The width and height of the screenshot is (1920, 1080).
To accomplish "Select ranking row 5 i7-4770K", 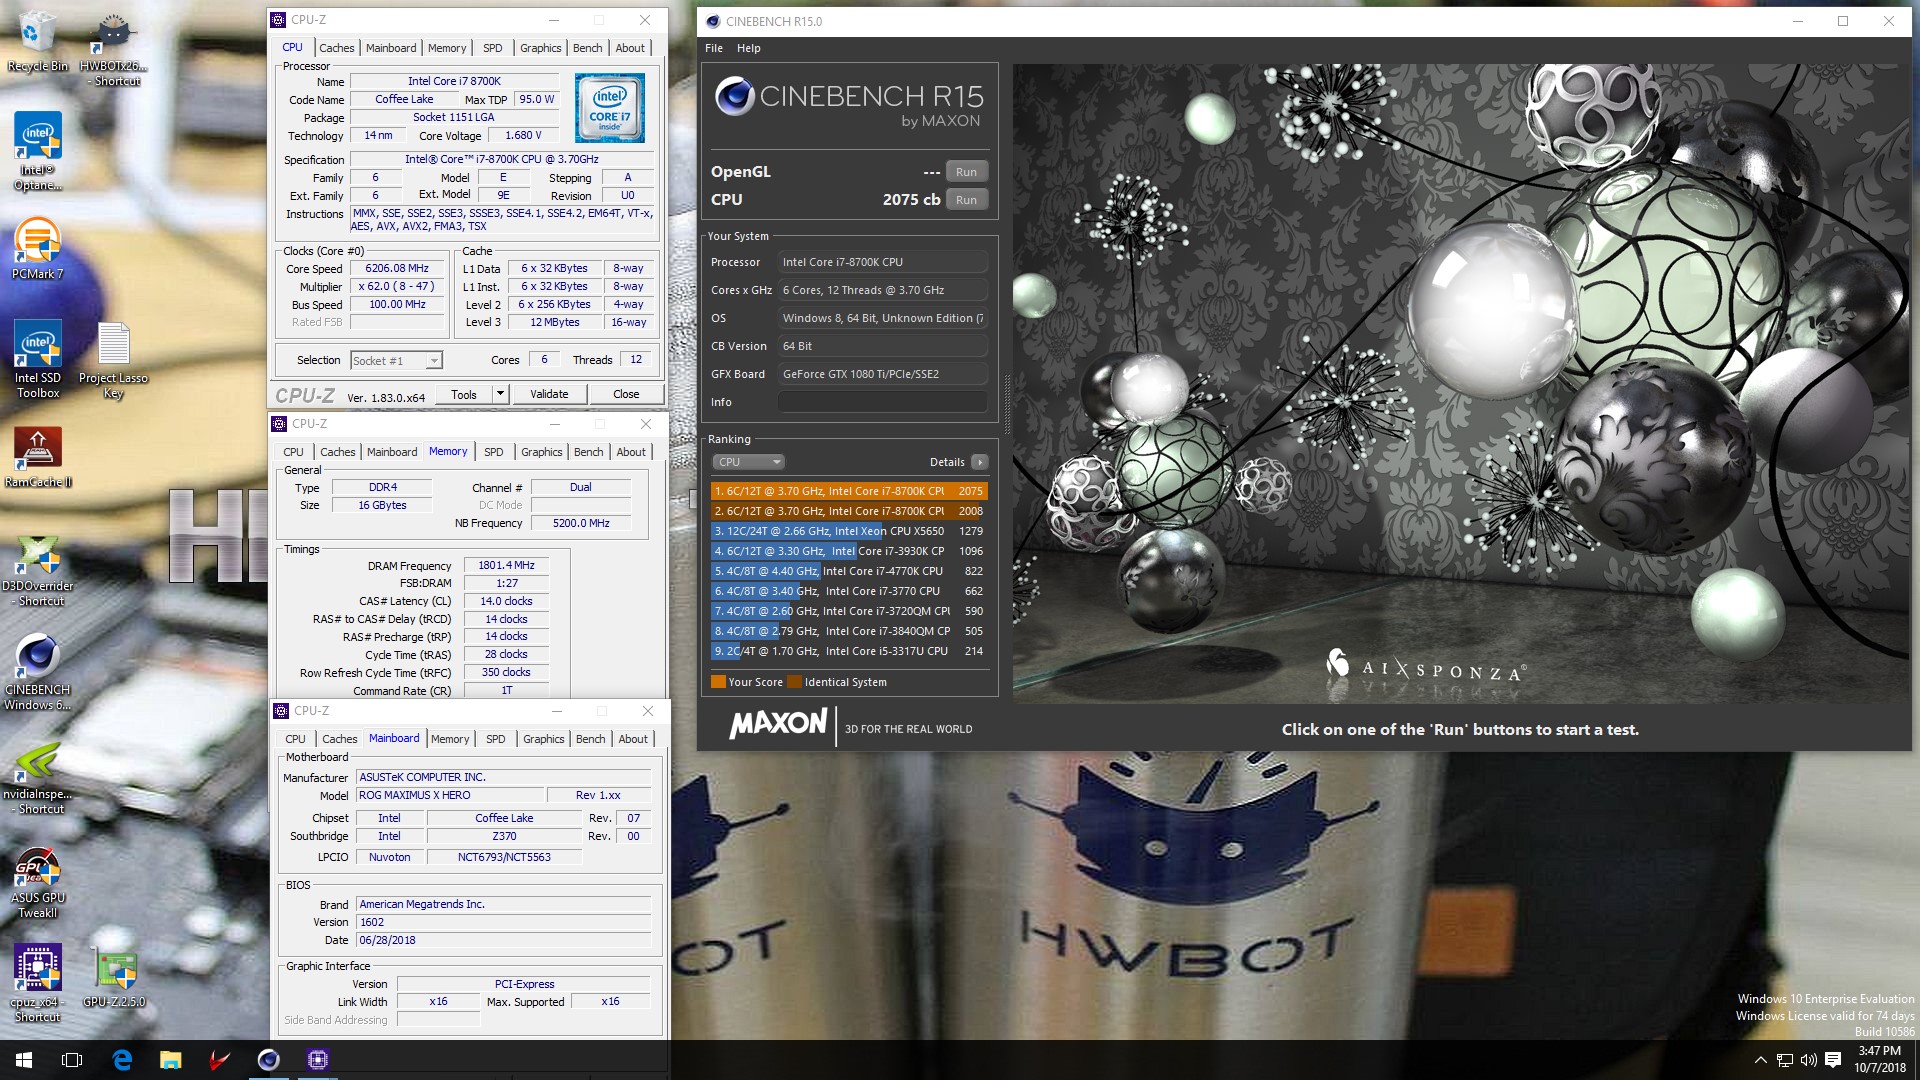I will [849, 571].
